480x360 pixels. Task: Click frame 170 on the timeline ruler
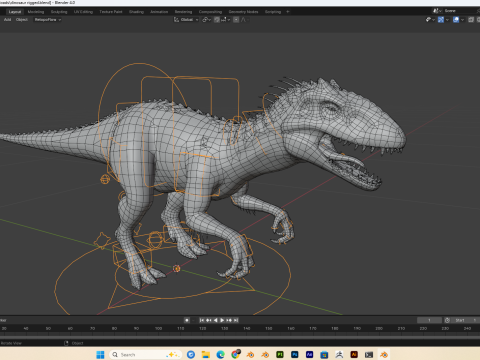pyautogui.click(x=313, y=328)
